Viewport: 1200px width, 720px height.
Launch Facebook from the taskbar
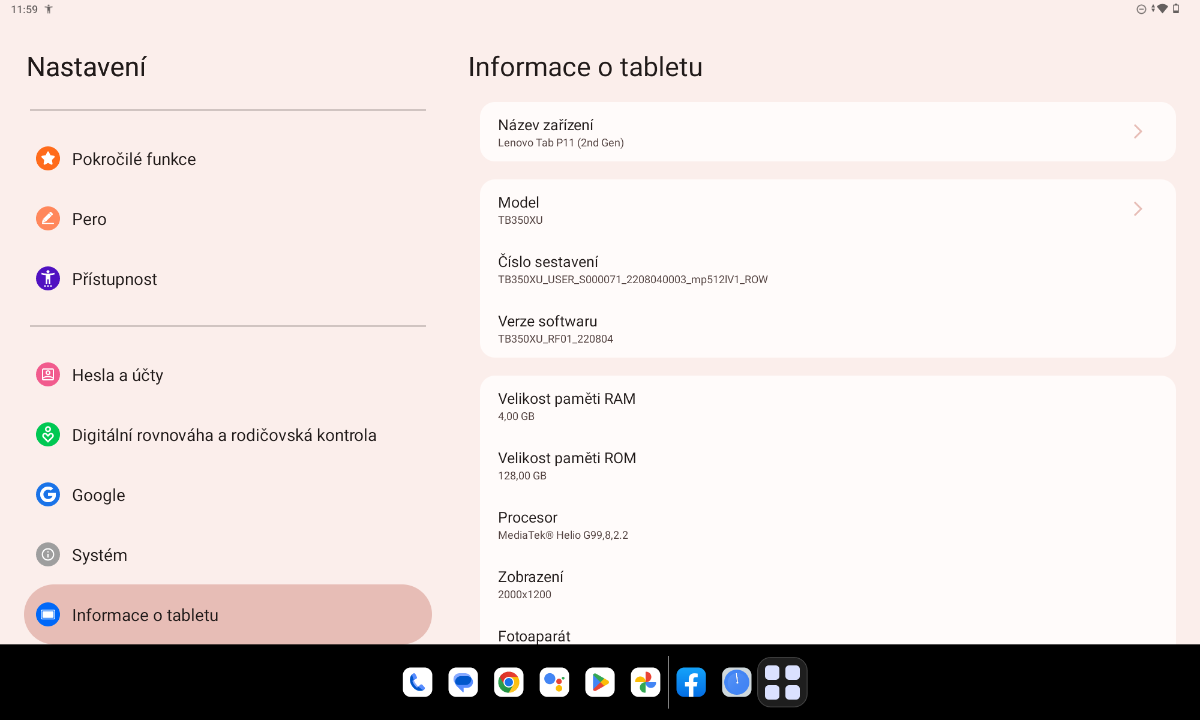tap(691, 683)
